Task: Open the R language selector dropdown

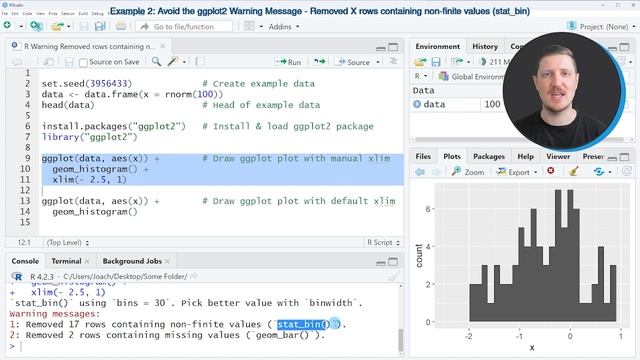Action: pyautogui.click(x=421, y=76)
